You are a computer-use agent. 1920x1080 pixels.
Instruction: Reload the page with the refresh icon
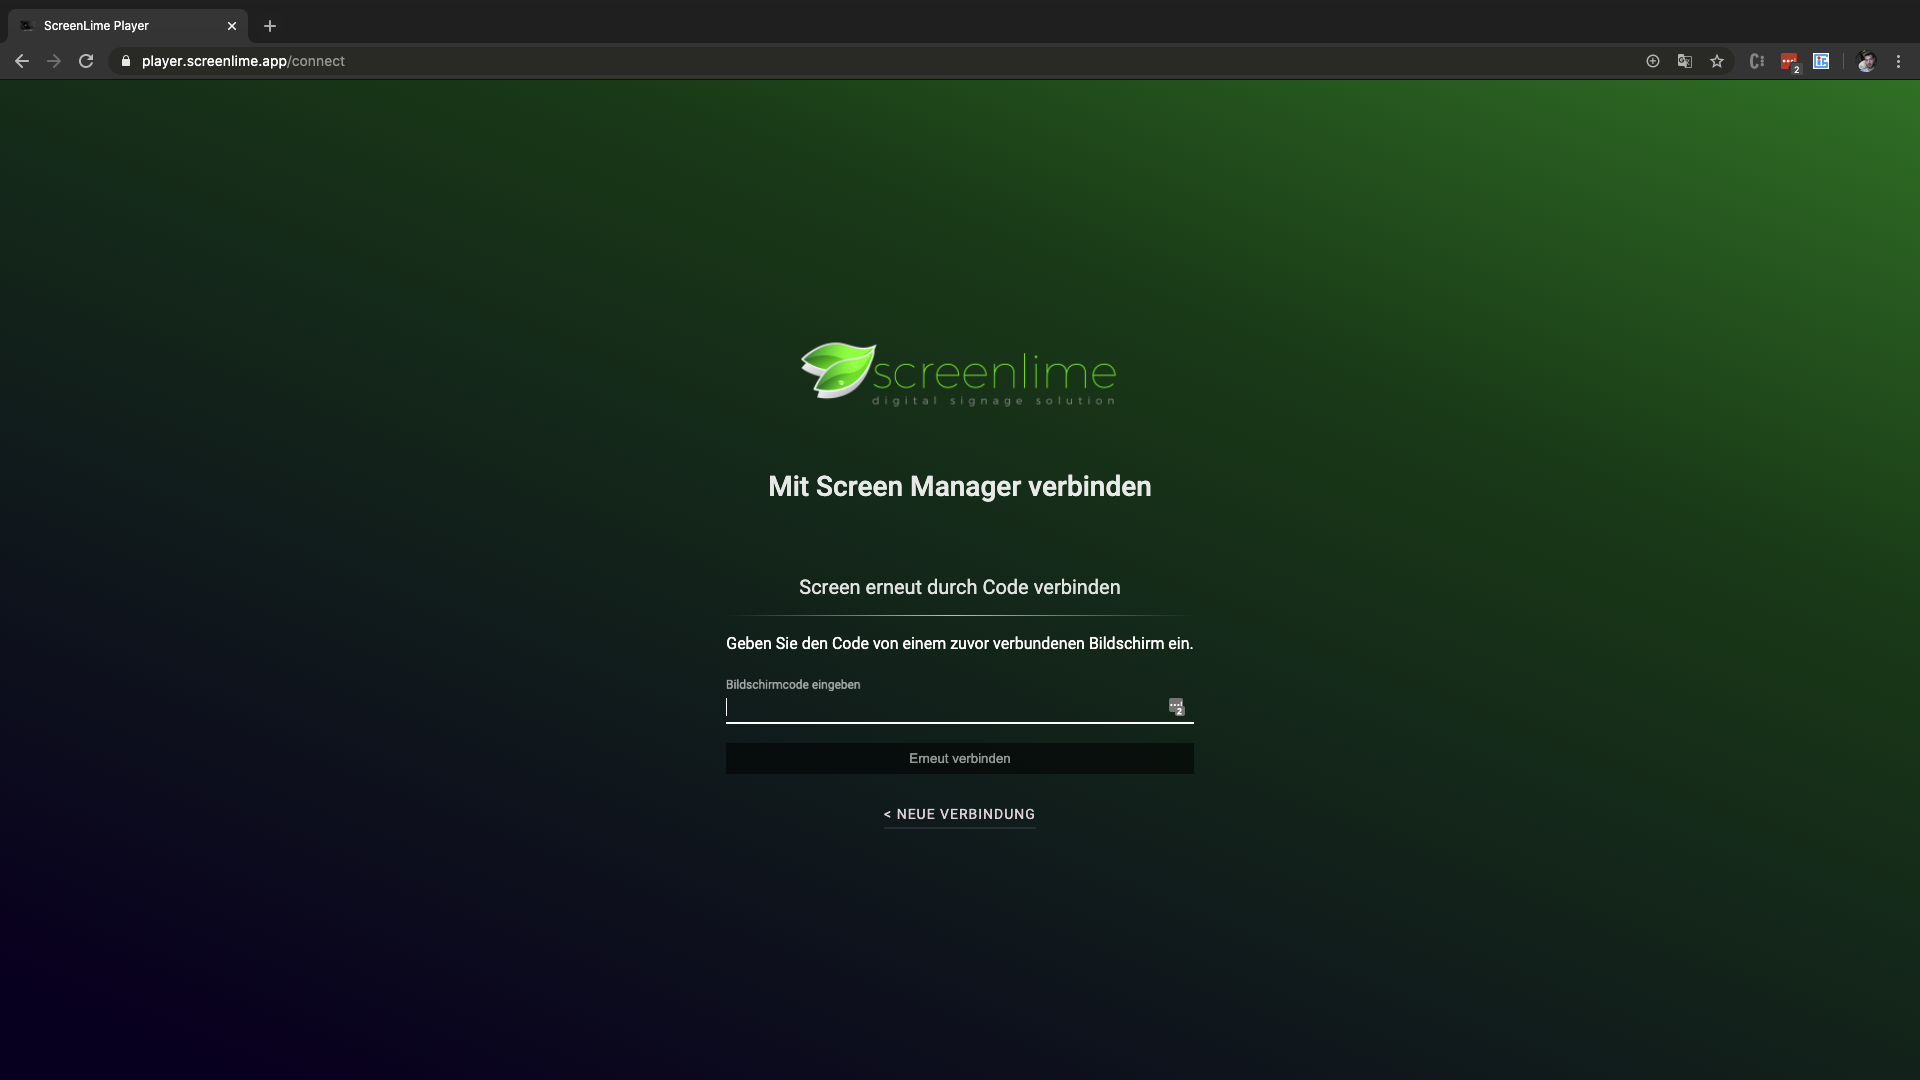(x=86, y=61)
